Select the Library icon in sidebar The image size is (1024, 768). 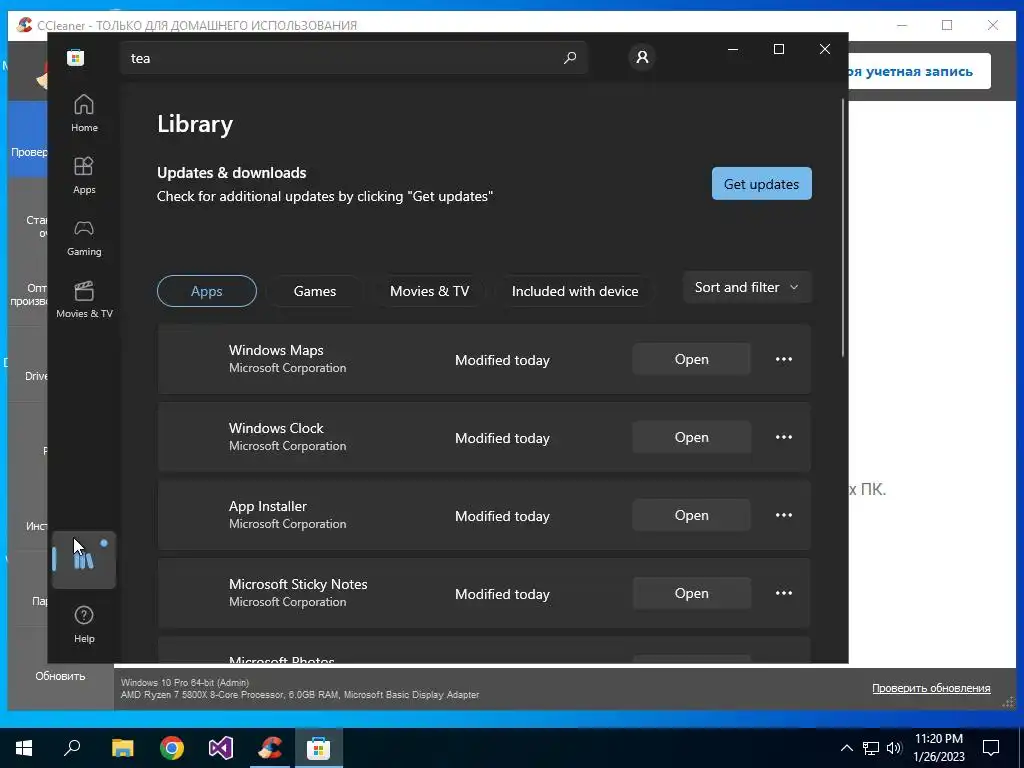(x=84, y=560)
